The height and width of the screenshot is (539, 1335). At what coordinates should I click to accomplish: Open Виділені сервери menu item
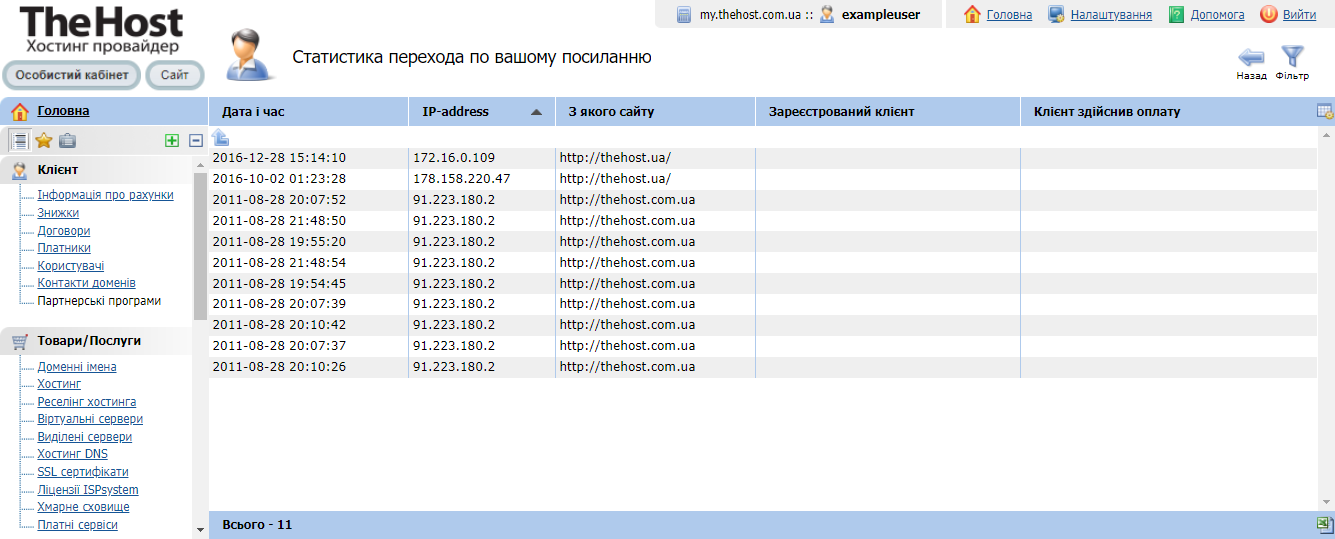(84, 437)
